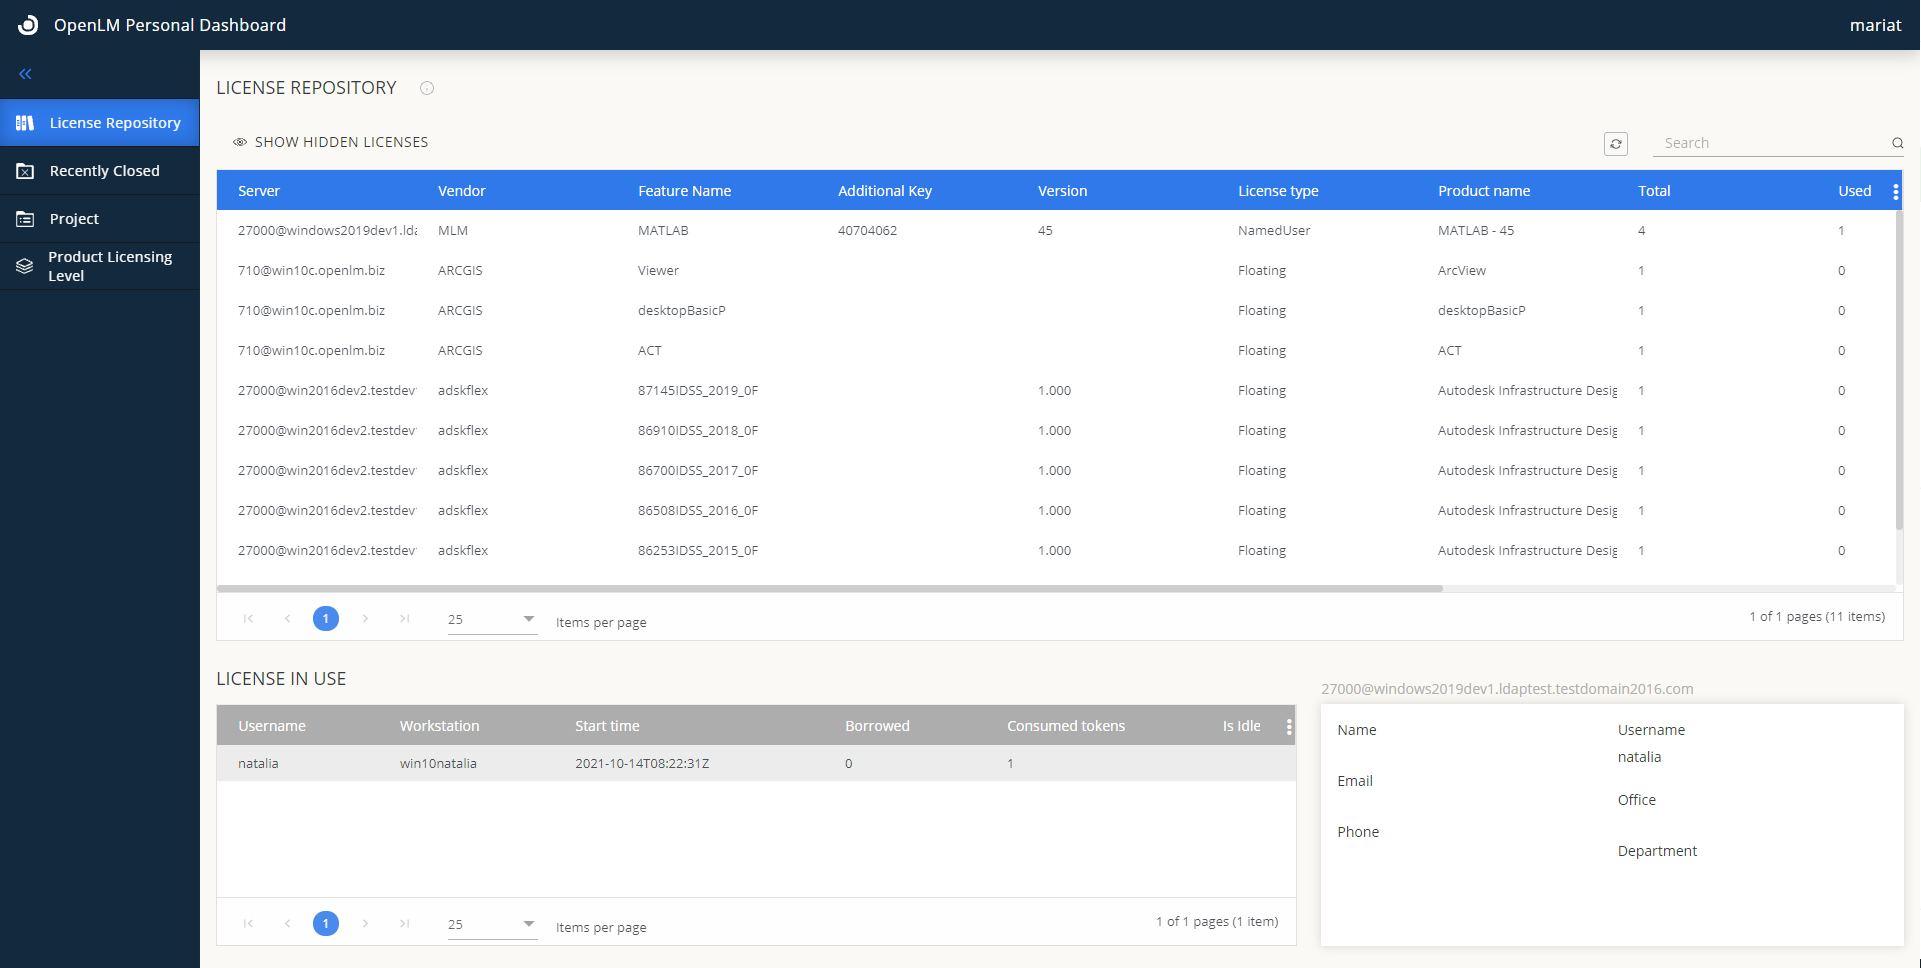This screenshot has width=1921, height=968.
Task: Sort by the Vendor column header
Action: [461, 191]
